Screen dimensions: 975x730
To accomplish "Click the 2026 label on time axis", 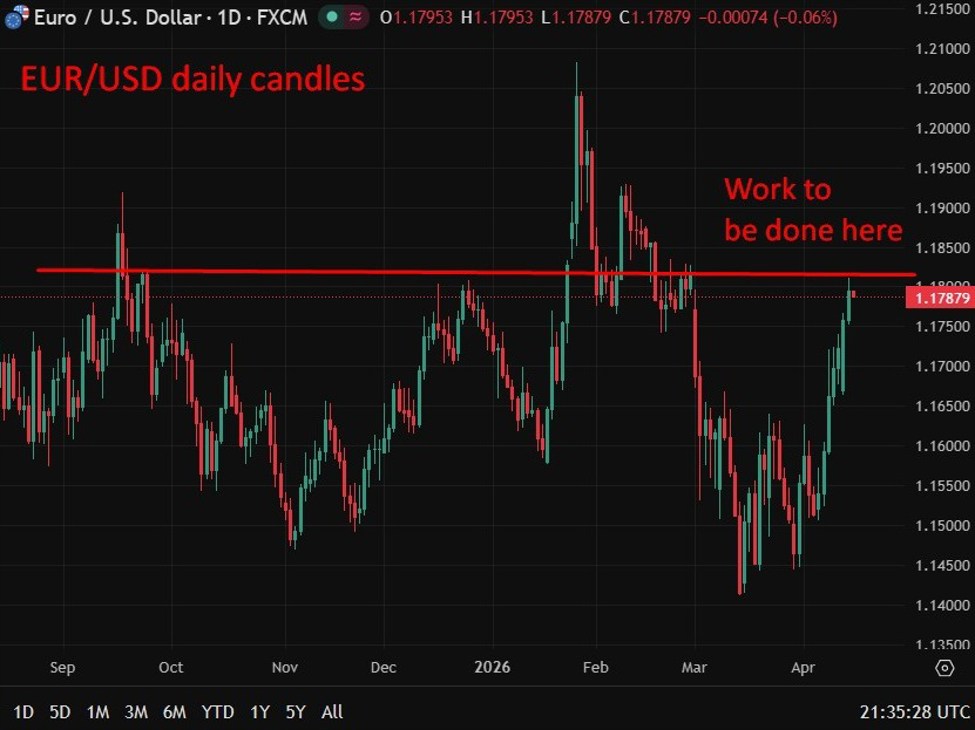I will [x=491, y=667].
